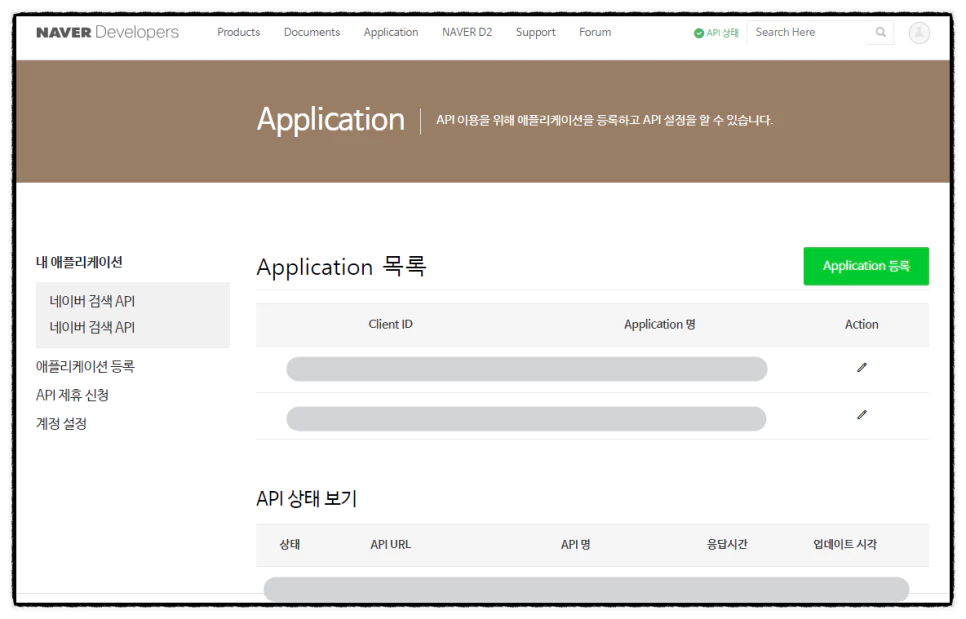The height and width of the screenshot is (619, 966).
Task: Click the 업데이트 시각 column header
Action: pyautogui.click(x=845, y=544)
